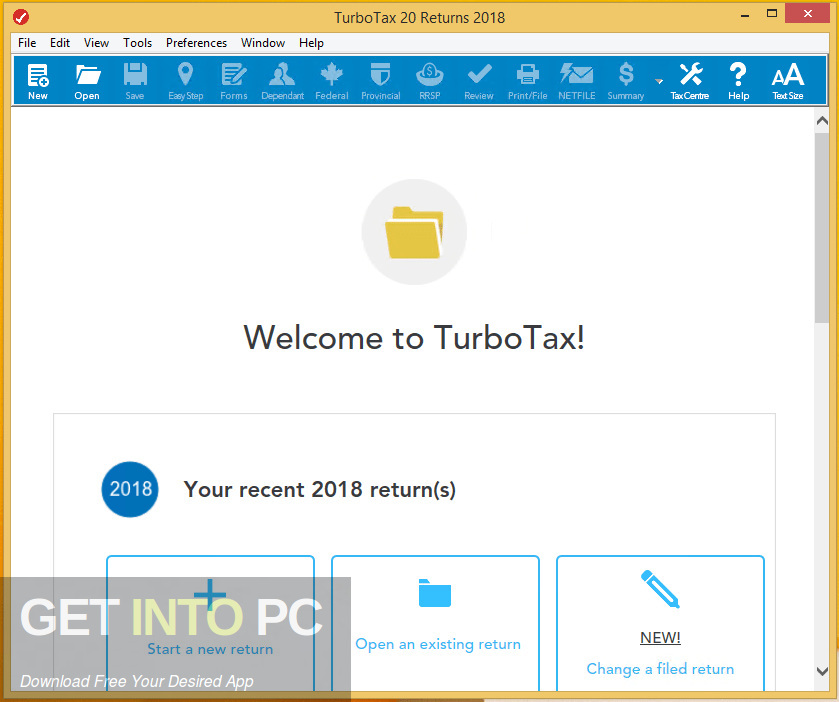
Task: Click the 2018 year badge circle
Action: pos(130,489)
